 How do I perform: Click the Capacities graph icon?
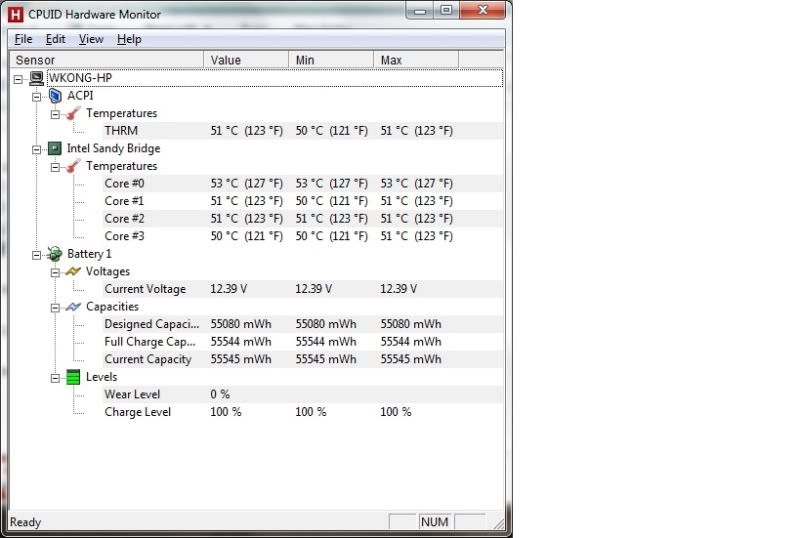tap(73, 306)
